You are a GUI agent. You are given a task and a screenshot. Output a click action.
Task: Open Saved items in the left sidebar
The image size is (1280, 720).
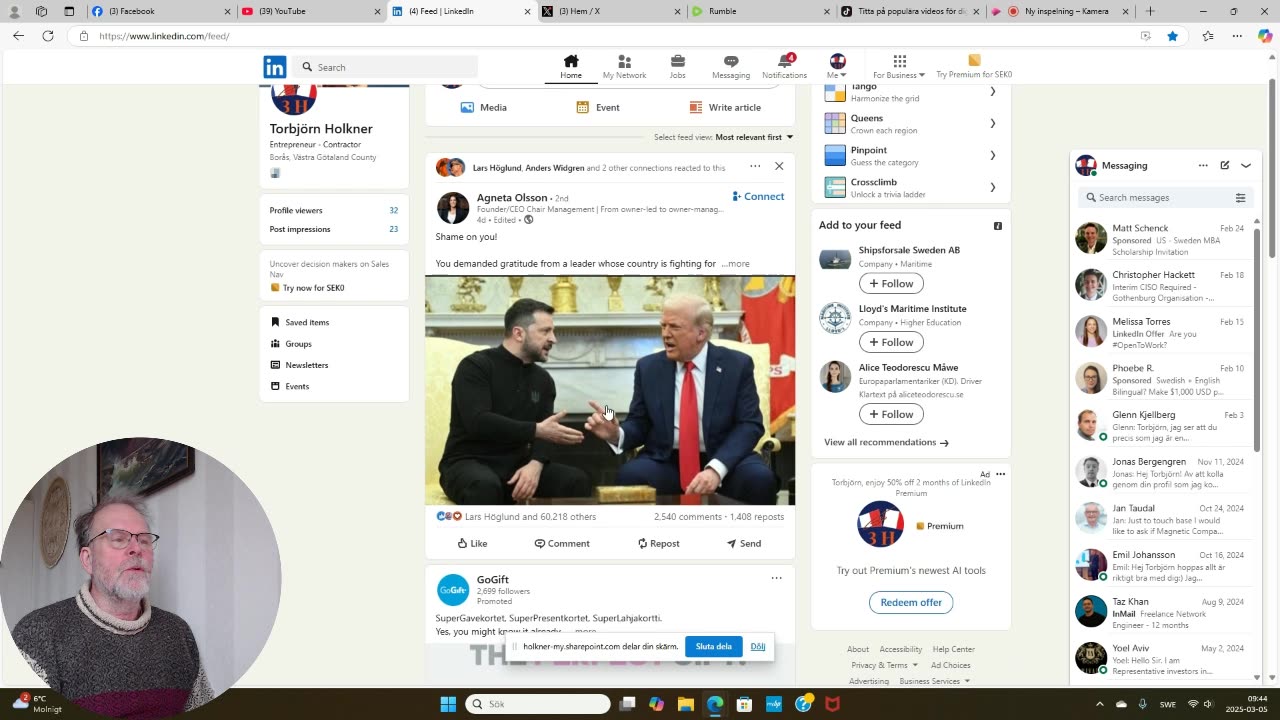pyautogui.click(x=300, y=322)
